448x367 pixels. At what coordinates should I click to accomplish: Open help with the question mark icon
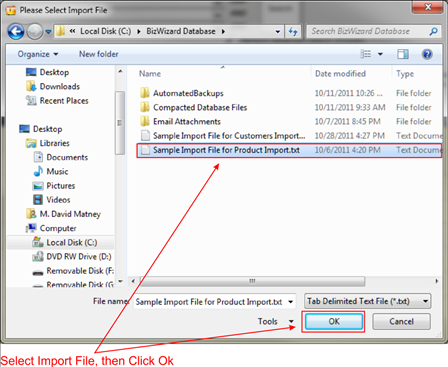pyautogui.click(x=427, y=54)
